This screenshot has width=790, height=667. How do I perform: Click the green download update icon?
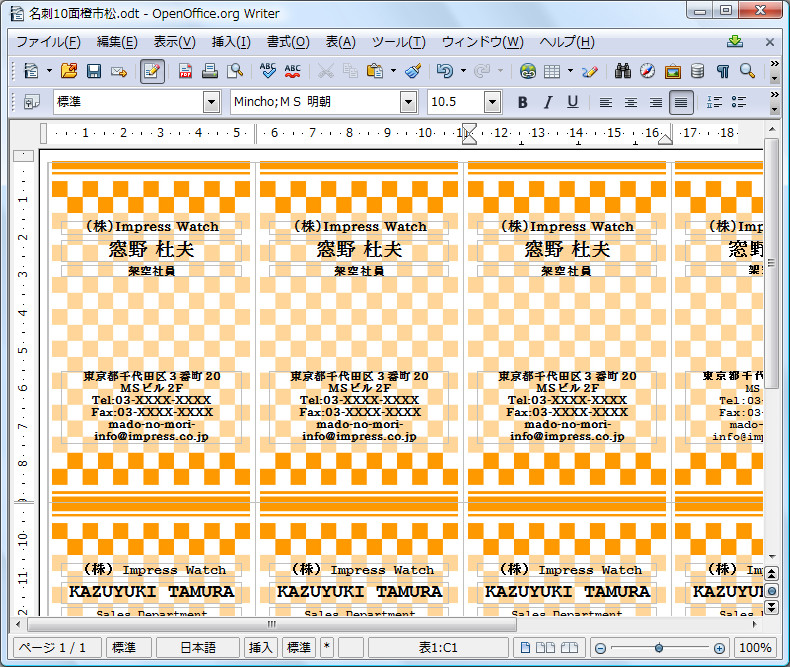tap(735, 42)
